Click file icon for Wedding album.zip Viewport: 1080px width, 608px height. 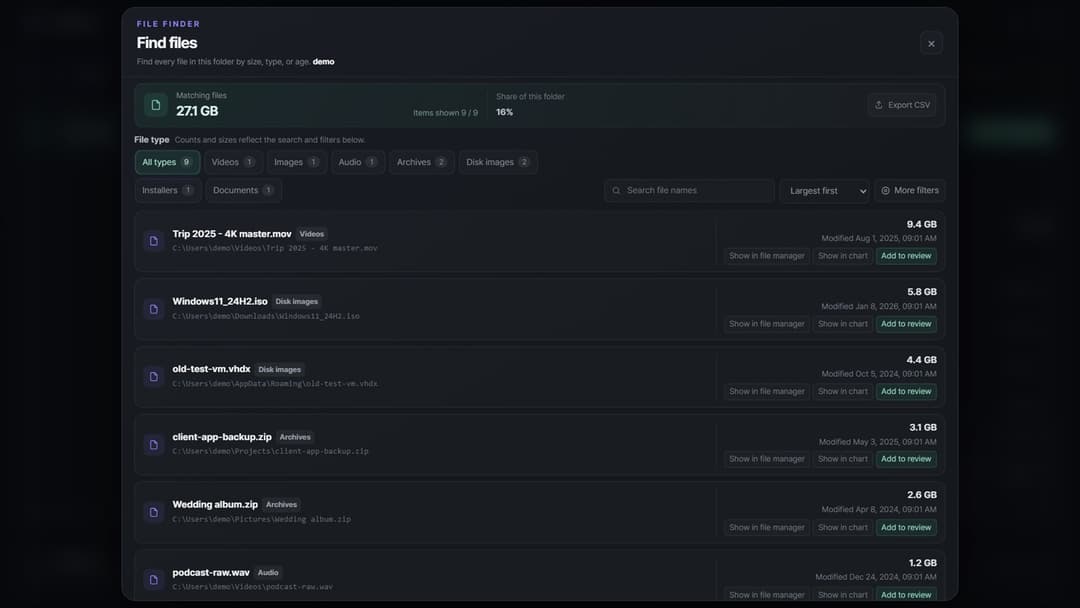[x=154, y=512]
